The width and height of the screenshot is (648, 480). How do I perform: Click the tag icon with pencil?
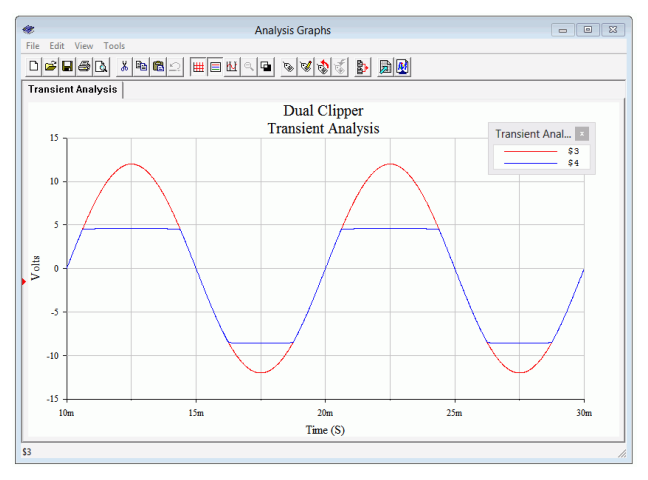(x=306, y=66)
